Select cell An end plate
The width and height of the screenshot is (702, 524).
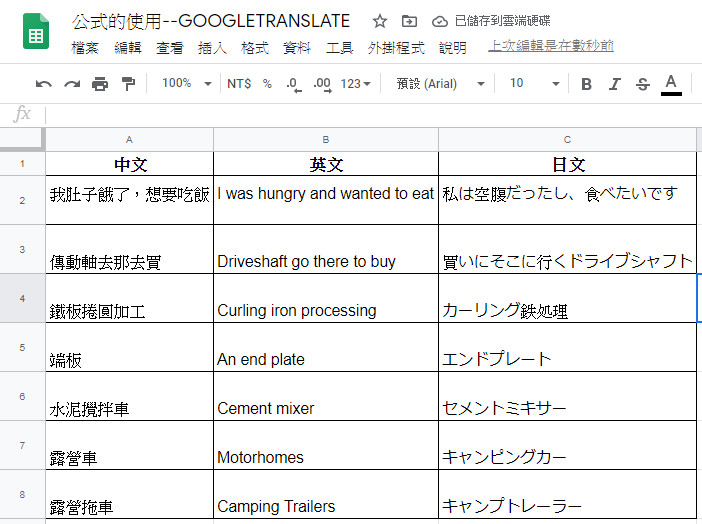(x=326, y=348)
